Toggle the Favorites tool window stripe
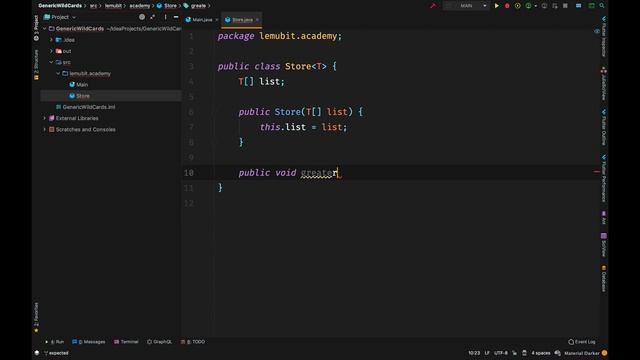Viewport: 640px width, 360px height. point(36,317)
